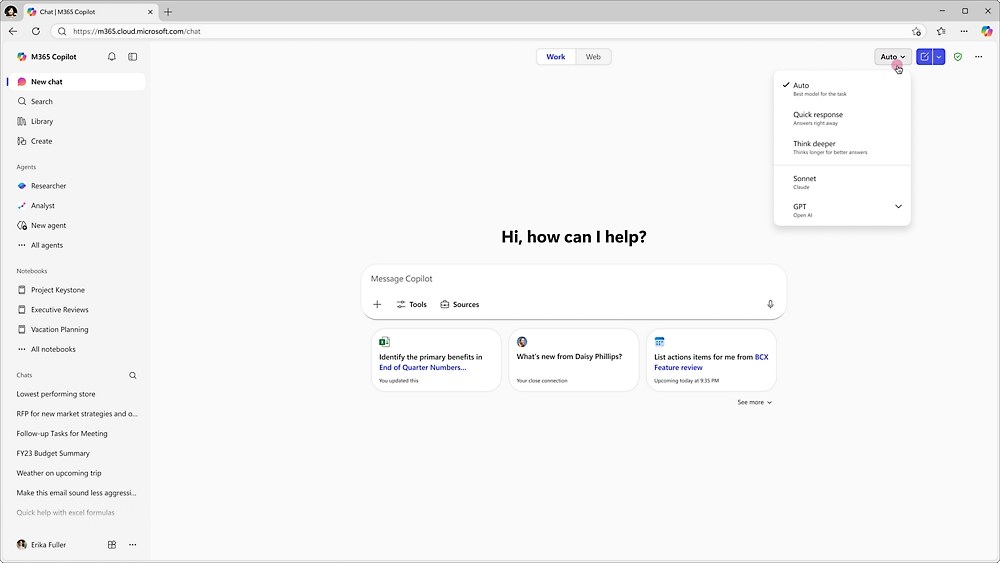The width and height of the screenshot is (1000, 563).
Task: Open Vacation Planning notebook
Action: coord(77,329)
